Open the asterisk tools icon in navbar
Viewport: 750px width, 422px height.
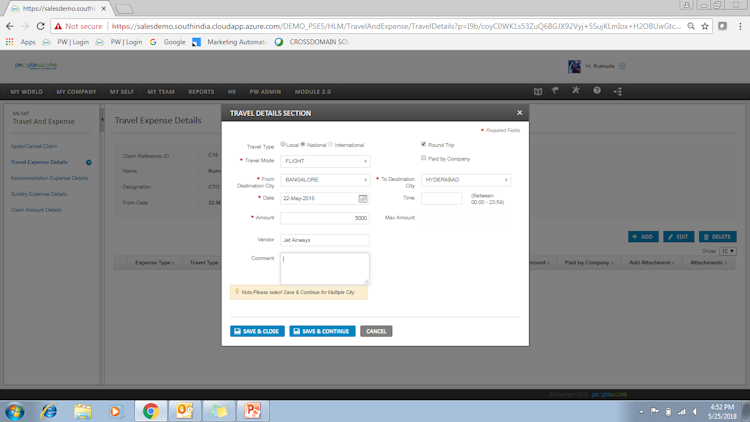(x=576, y=90)
